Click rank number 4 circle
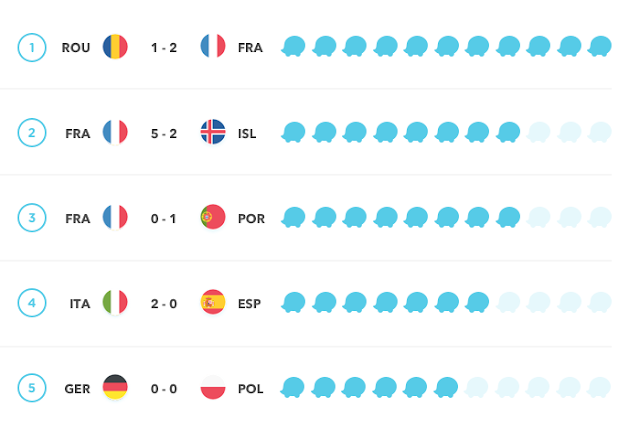 (x=33, y=303)
